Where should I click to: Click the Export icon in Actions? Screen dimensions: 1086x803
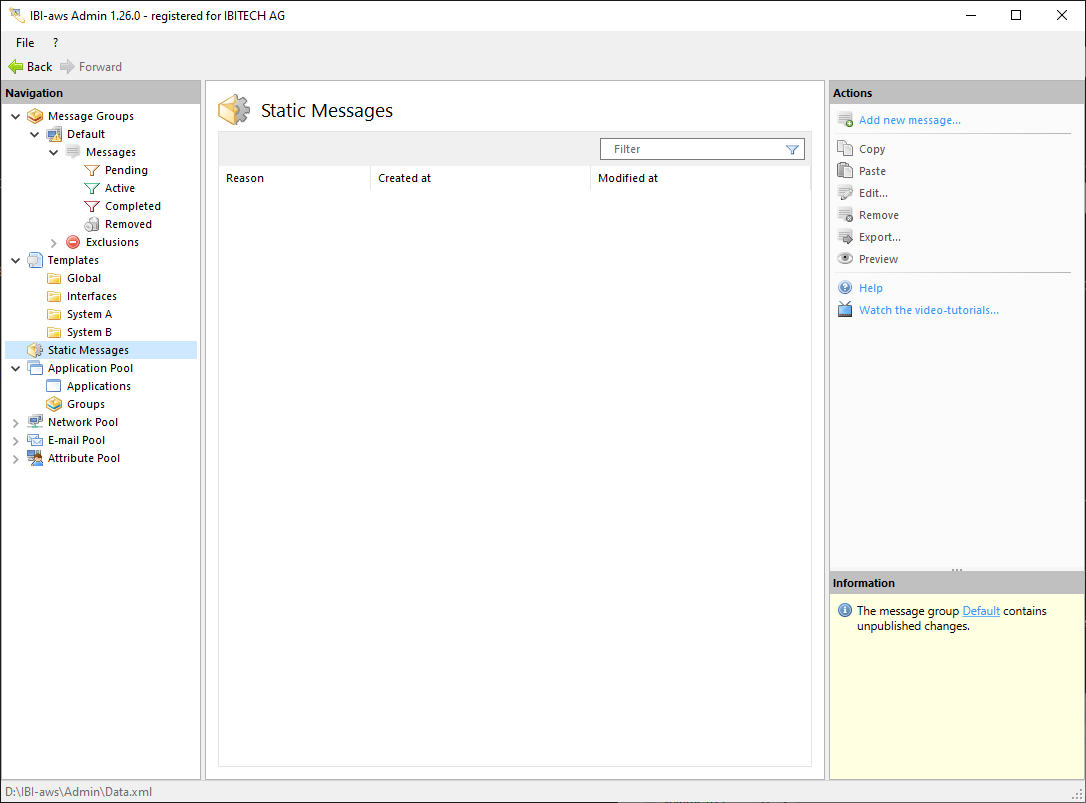(845, 237)
